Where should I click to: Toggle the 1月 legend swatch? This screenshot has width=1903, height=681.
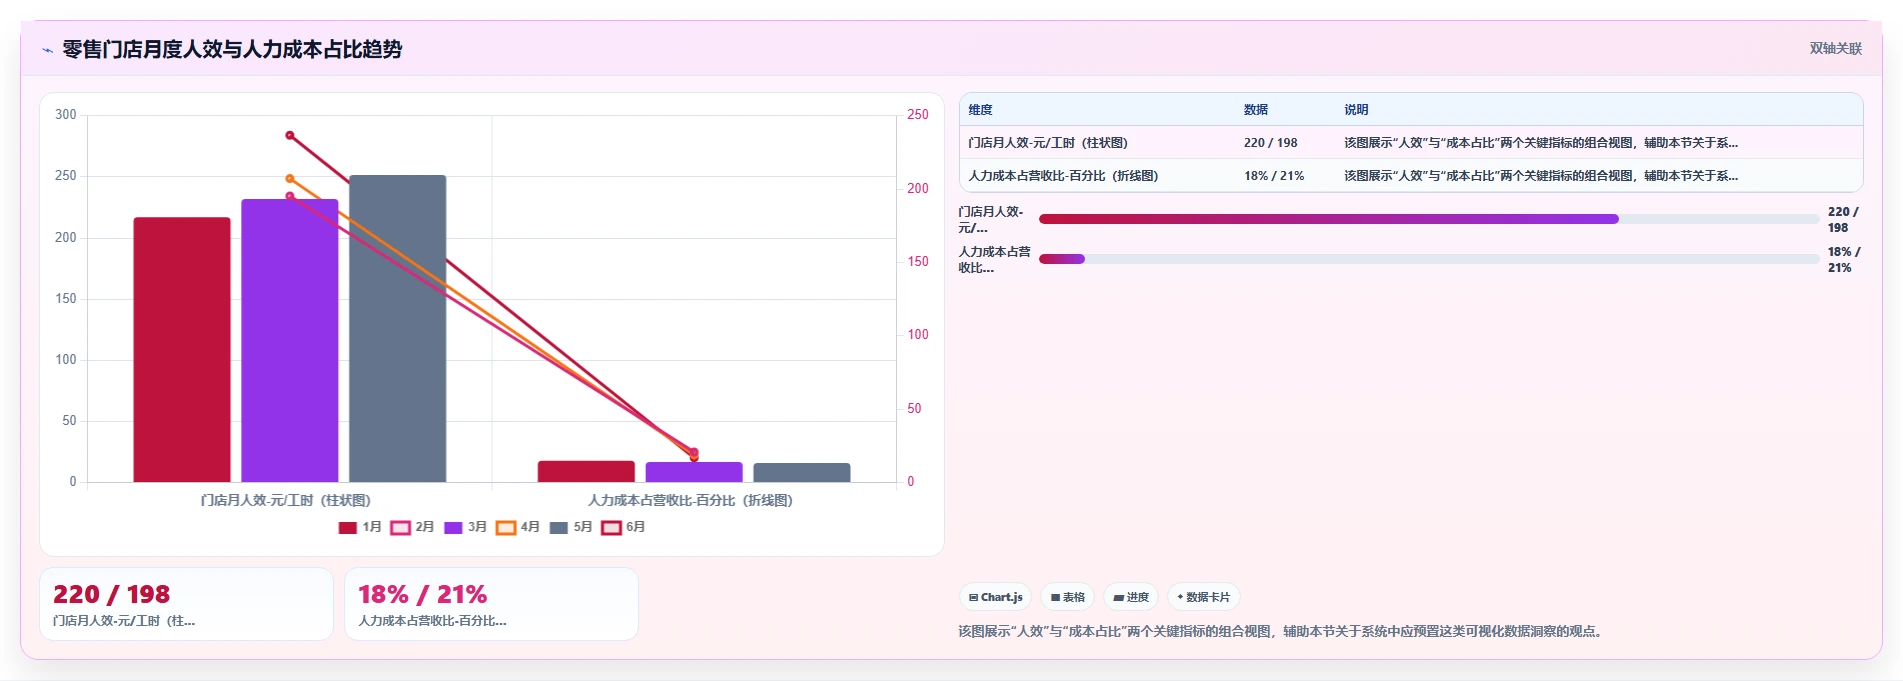click(x=347, y=527)
